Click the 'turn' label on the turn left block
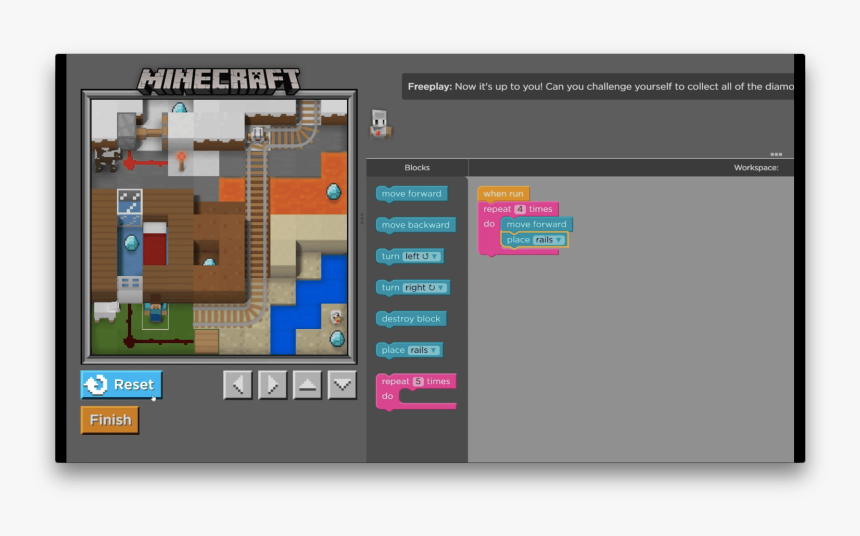Screen dimensions: 860x536 point(391,256)
